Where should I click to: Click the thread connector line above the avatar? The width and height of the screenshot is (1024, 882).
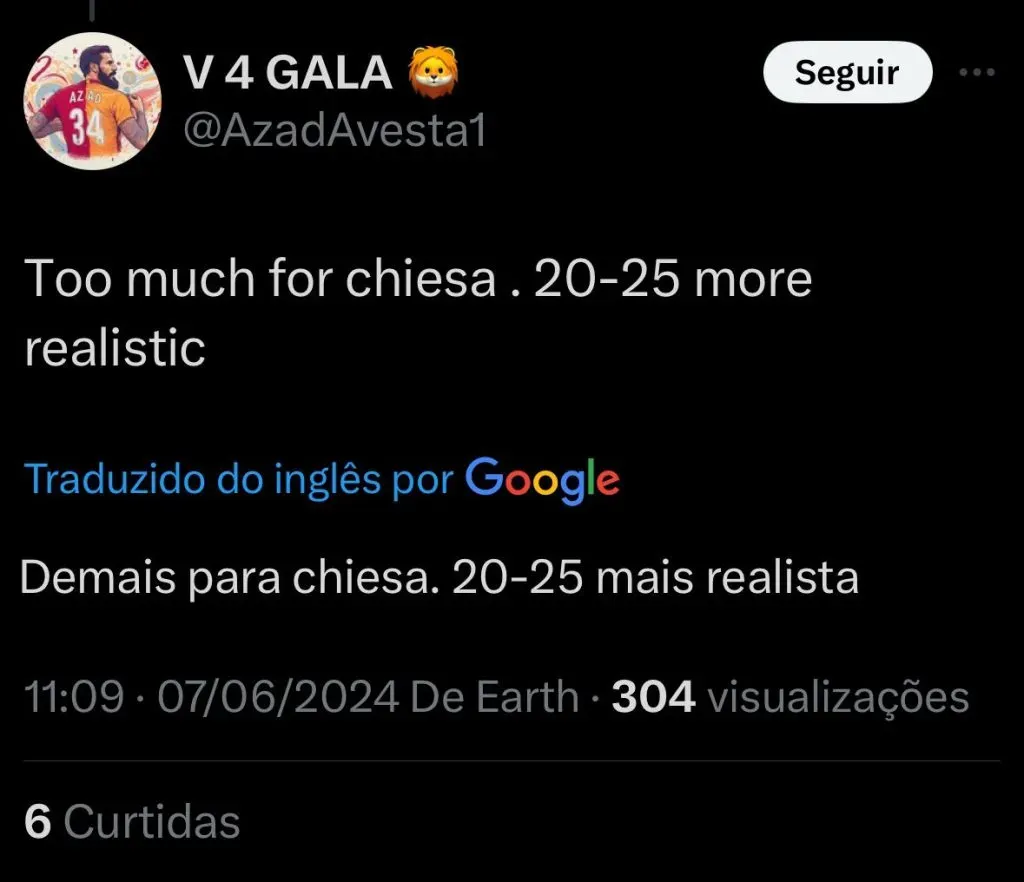(92, 9)
